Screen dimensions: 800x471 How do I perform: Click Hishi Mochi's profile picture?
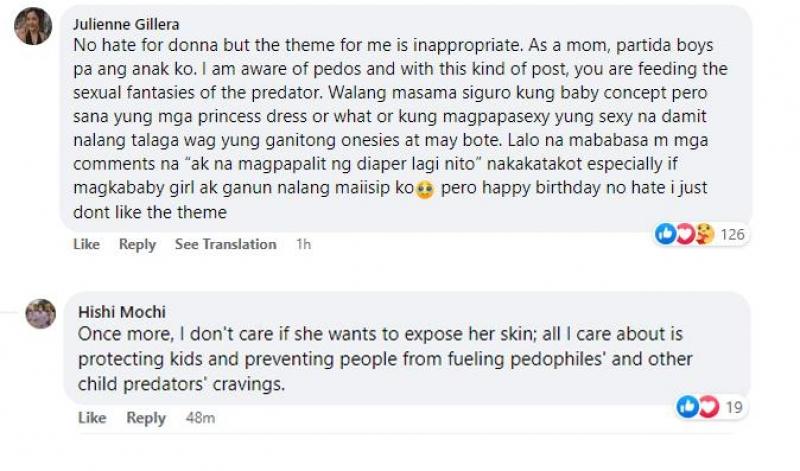[40, 314]
